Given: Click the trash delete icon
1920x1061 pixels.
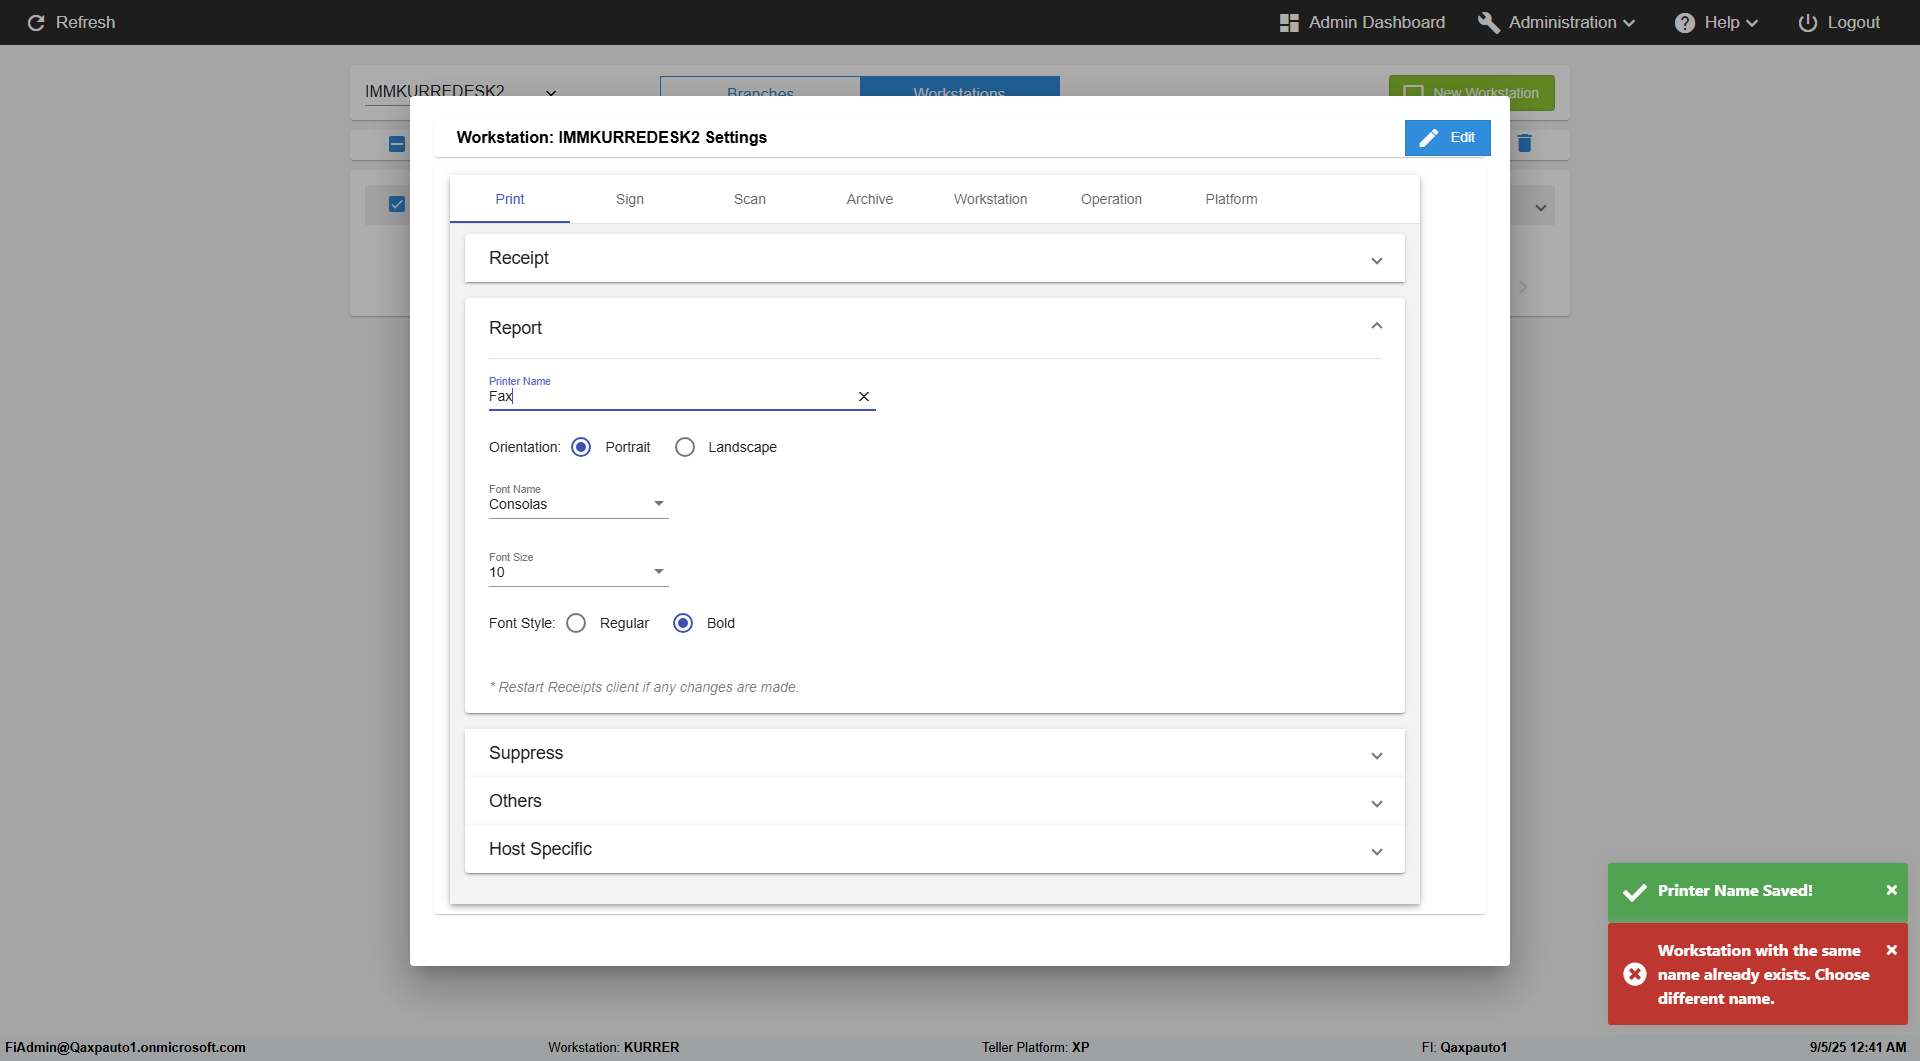Looking at the screenshot, I should point(1525,143).
